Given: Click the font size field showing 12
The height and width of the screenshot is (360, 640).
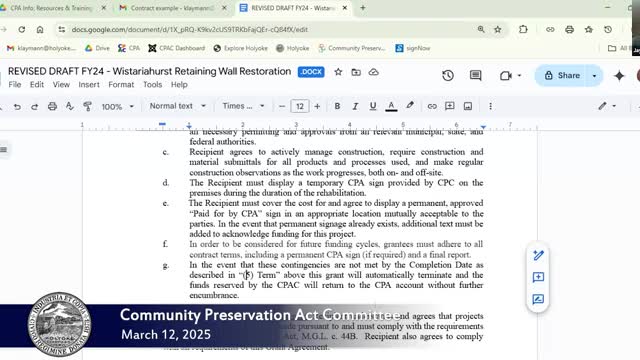Looking at the screenshot, I should tap(300, 106).
